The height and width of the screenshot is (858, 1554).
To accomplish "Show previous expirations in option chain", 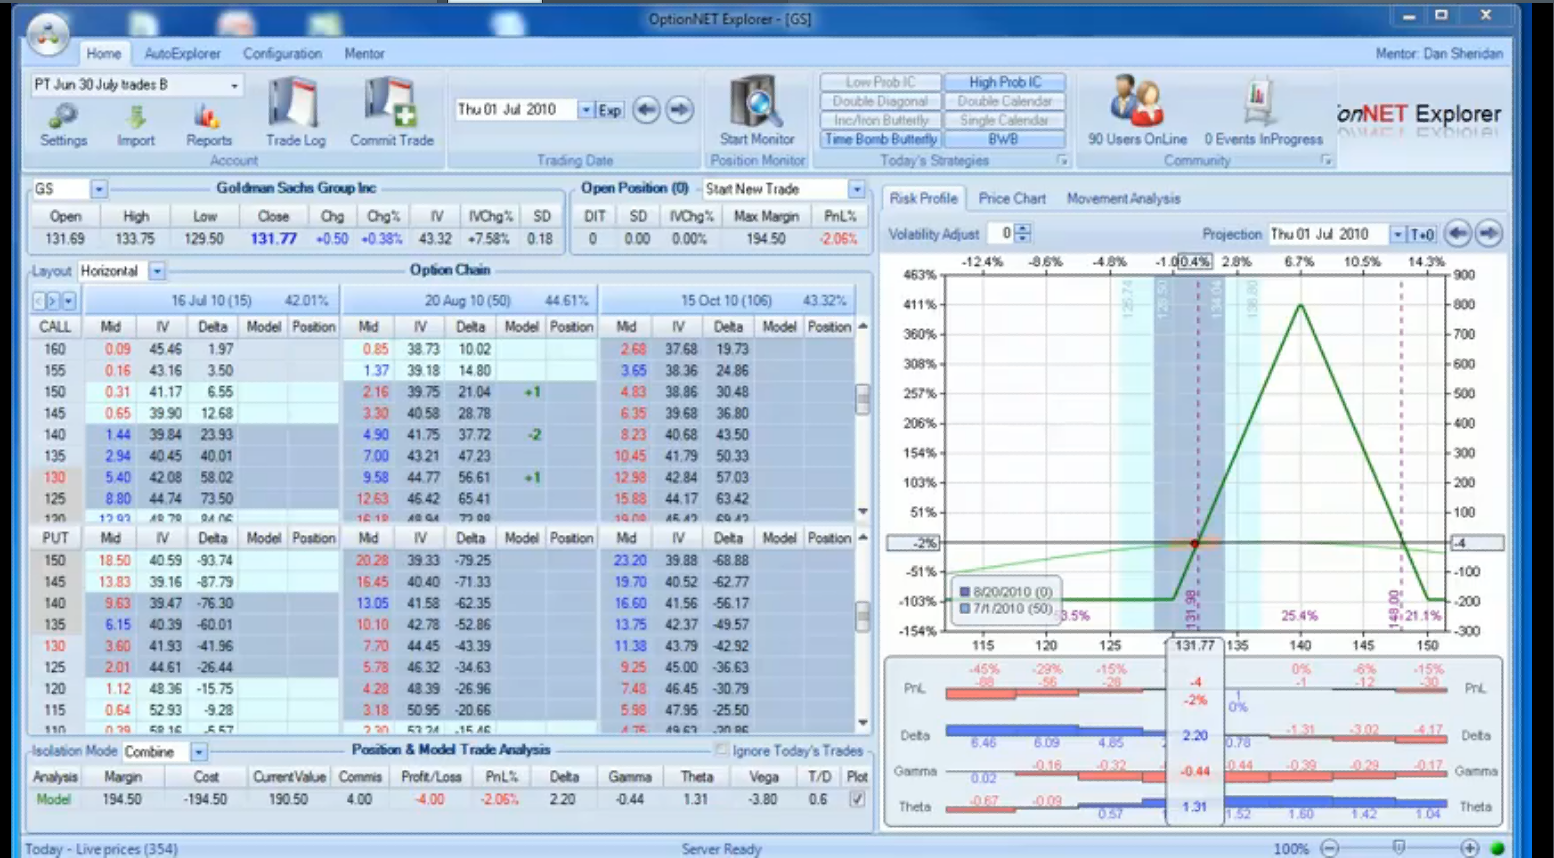I will coord(39,300).
